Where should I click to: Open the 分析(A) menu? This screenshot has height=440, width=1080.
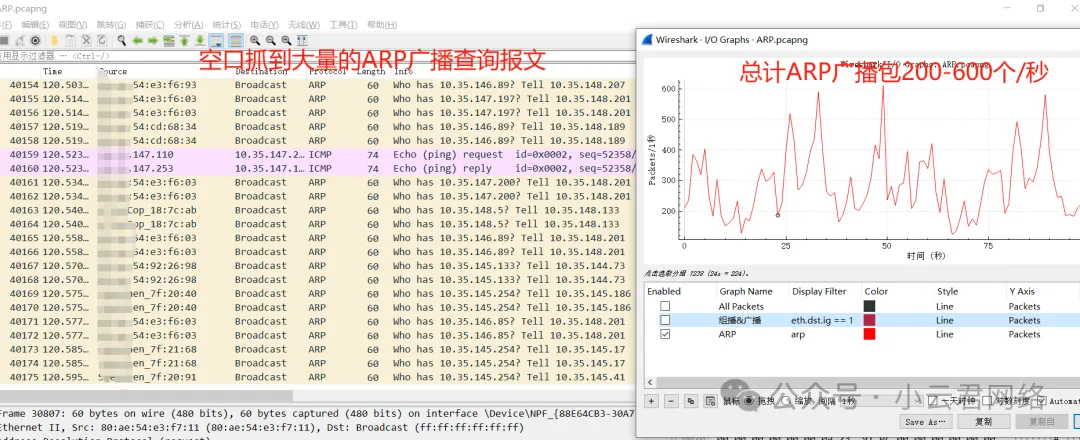pos(188,24)
